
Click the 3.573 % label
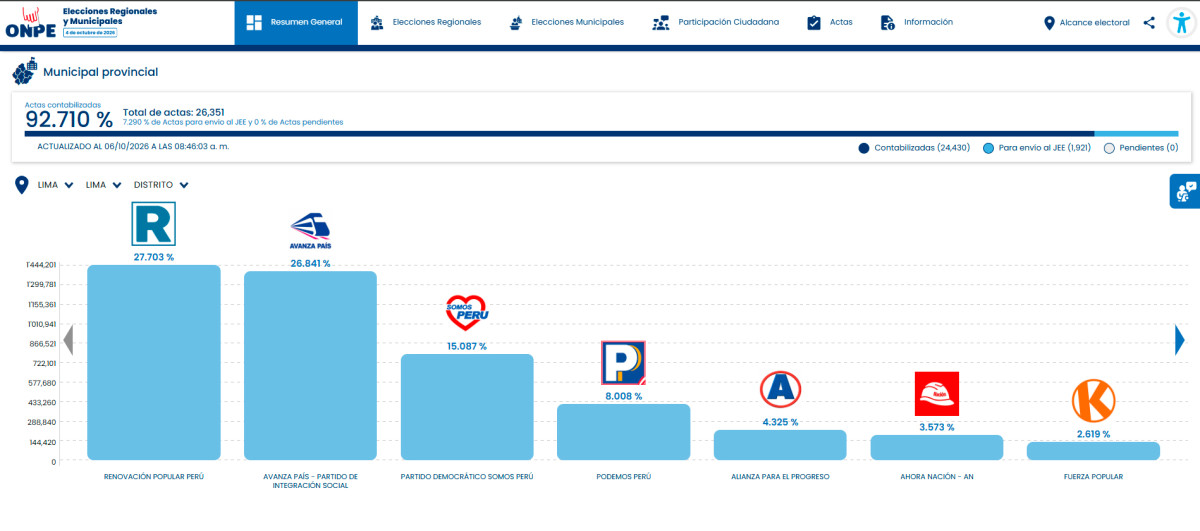click(937, 427)
